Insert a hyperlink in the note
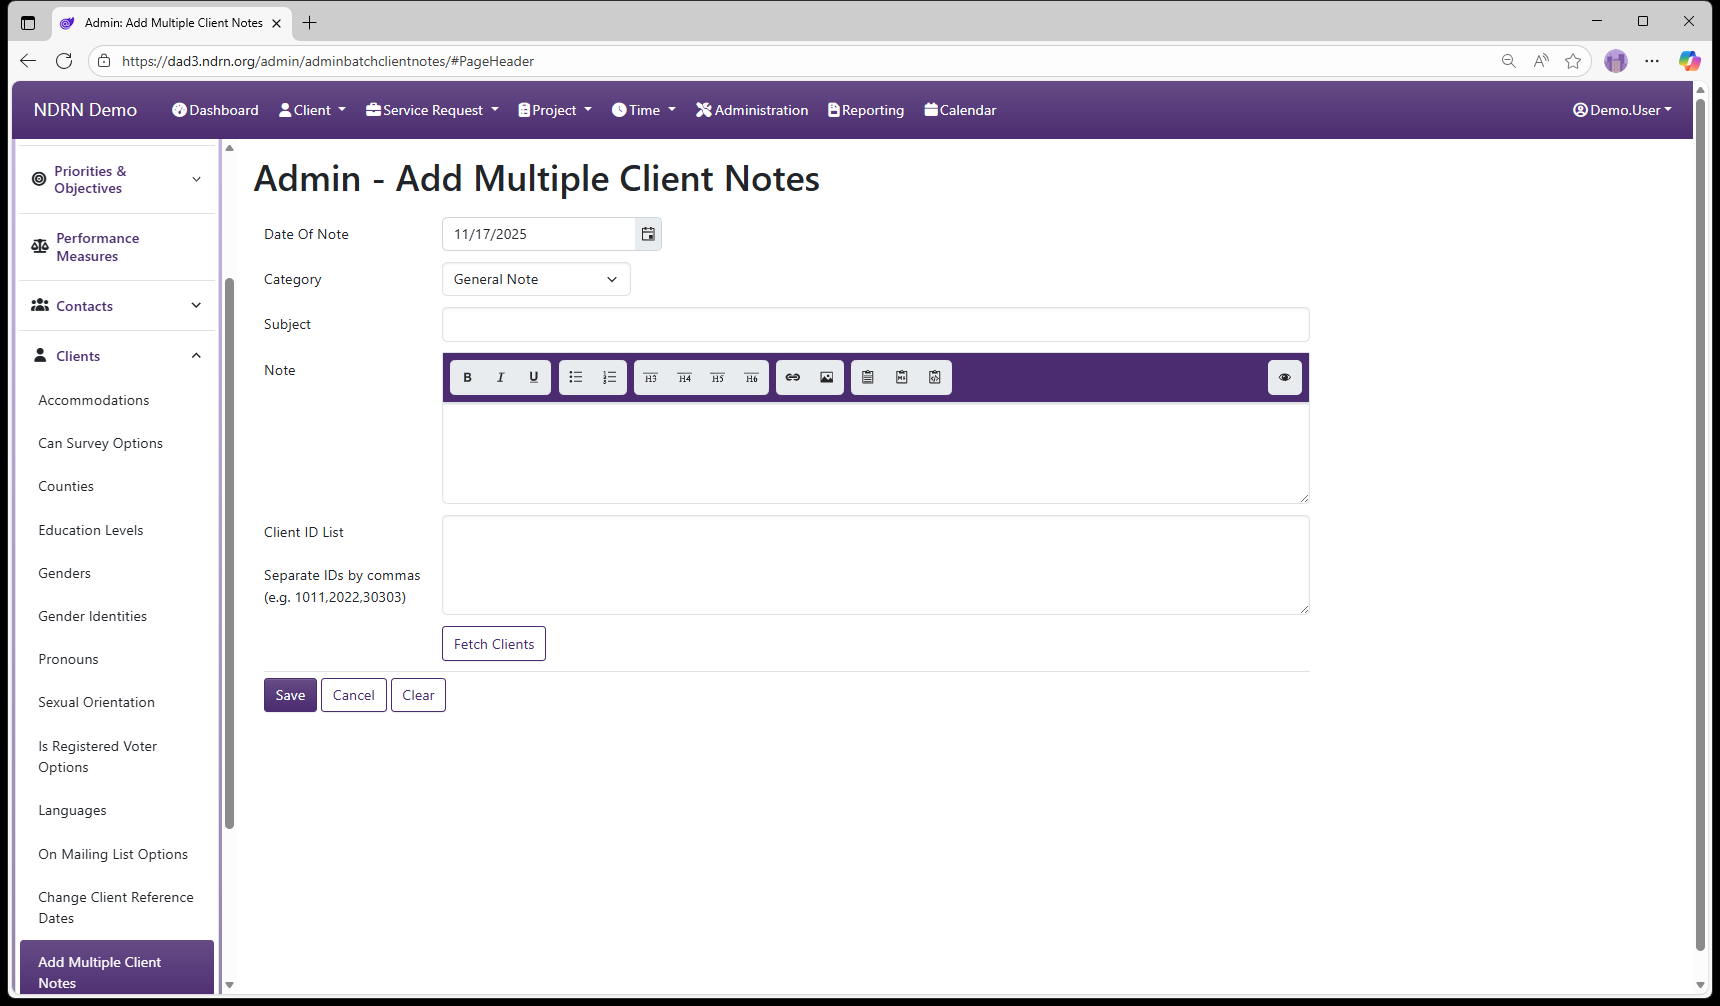The image size is (1720, 1006). click(x=793, y=377)
